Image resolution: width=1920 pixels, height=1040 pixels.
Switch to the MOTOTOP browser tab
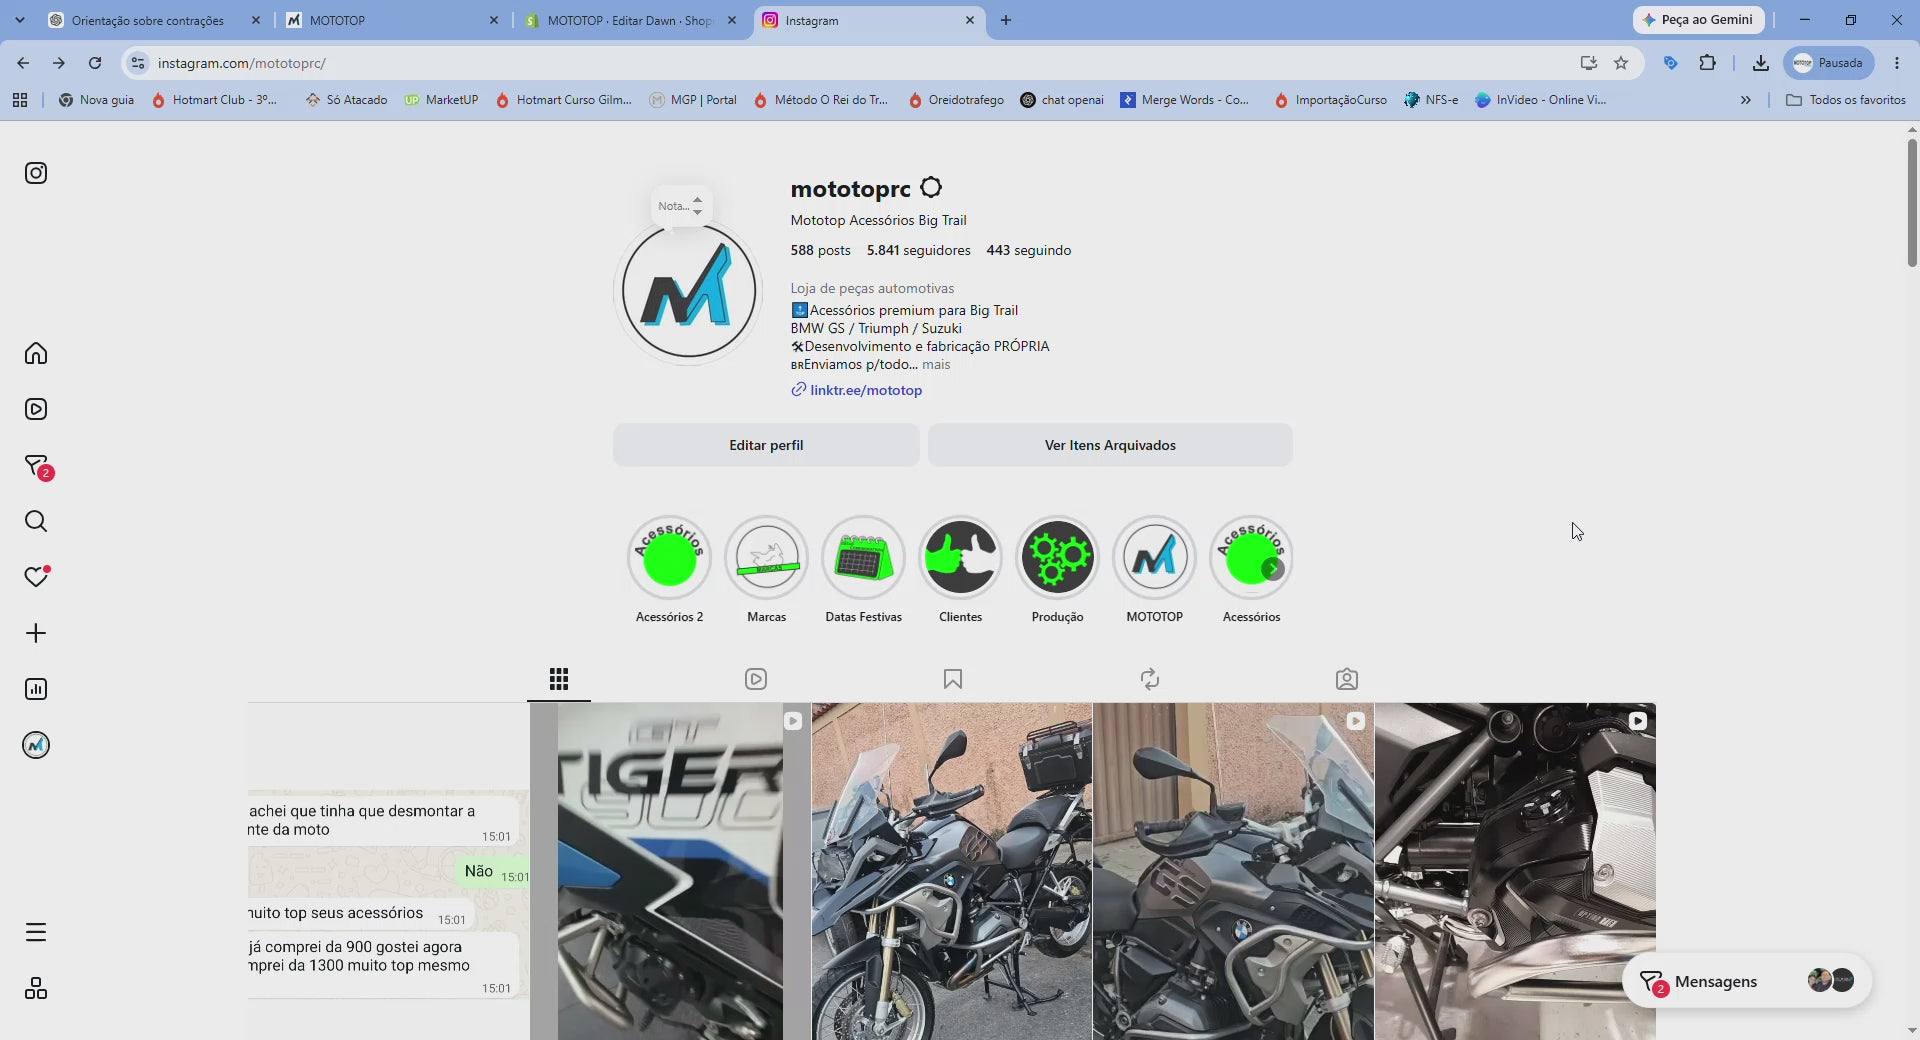point(392,20)
